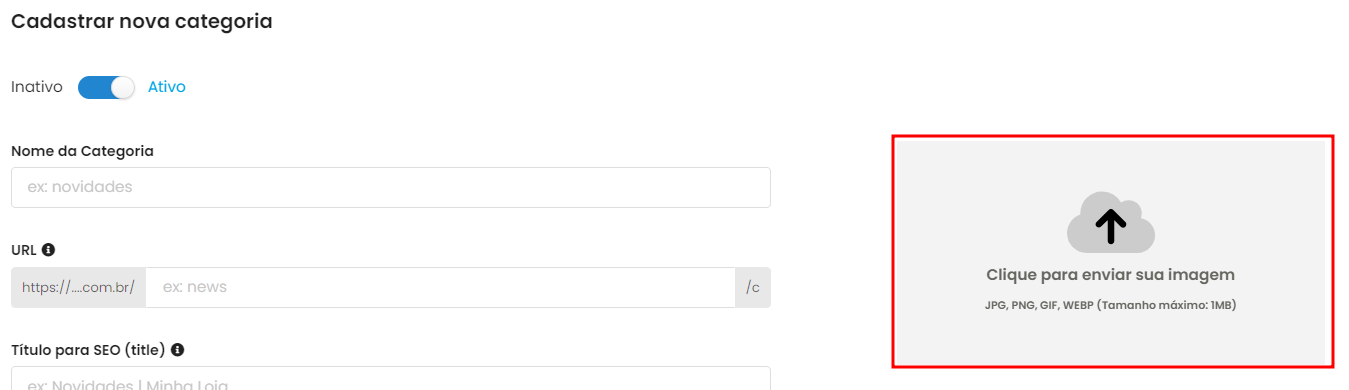Click the URL slug field with 'ex: news'

coord(440,287)
